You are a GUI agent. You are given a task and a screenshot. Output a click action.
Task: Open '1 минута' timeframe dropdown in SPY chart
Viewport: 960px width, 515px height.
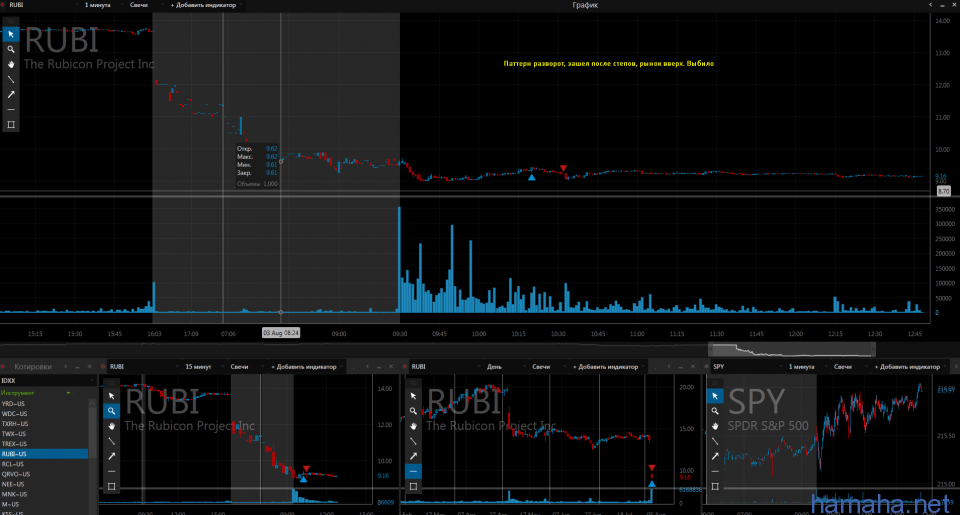click(x=805, y=367)
